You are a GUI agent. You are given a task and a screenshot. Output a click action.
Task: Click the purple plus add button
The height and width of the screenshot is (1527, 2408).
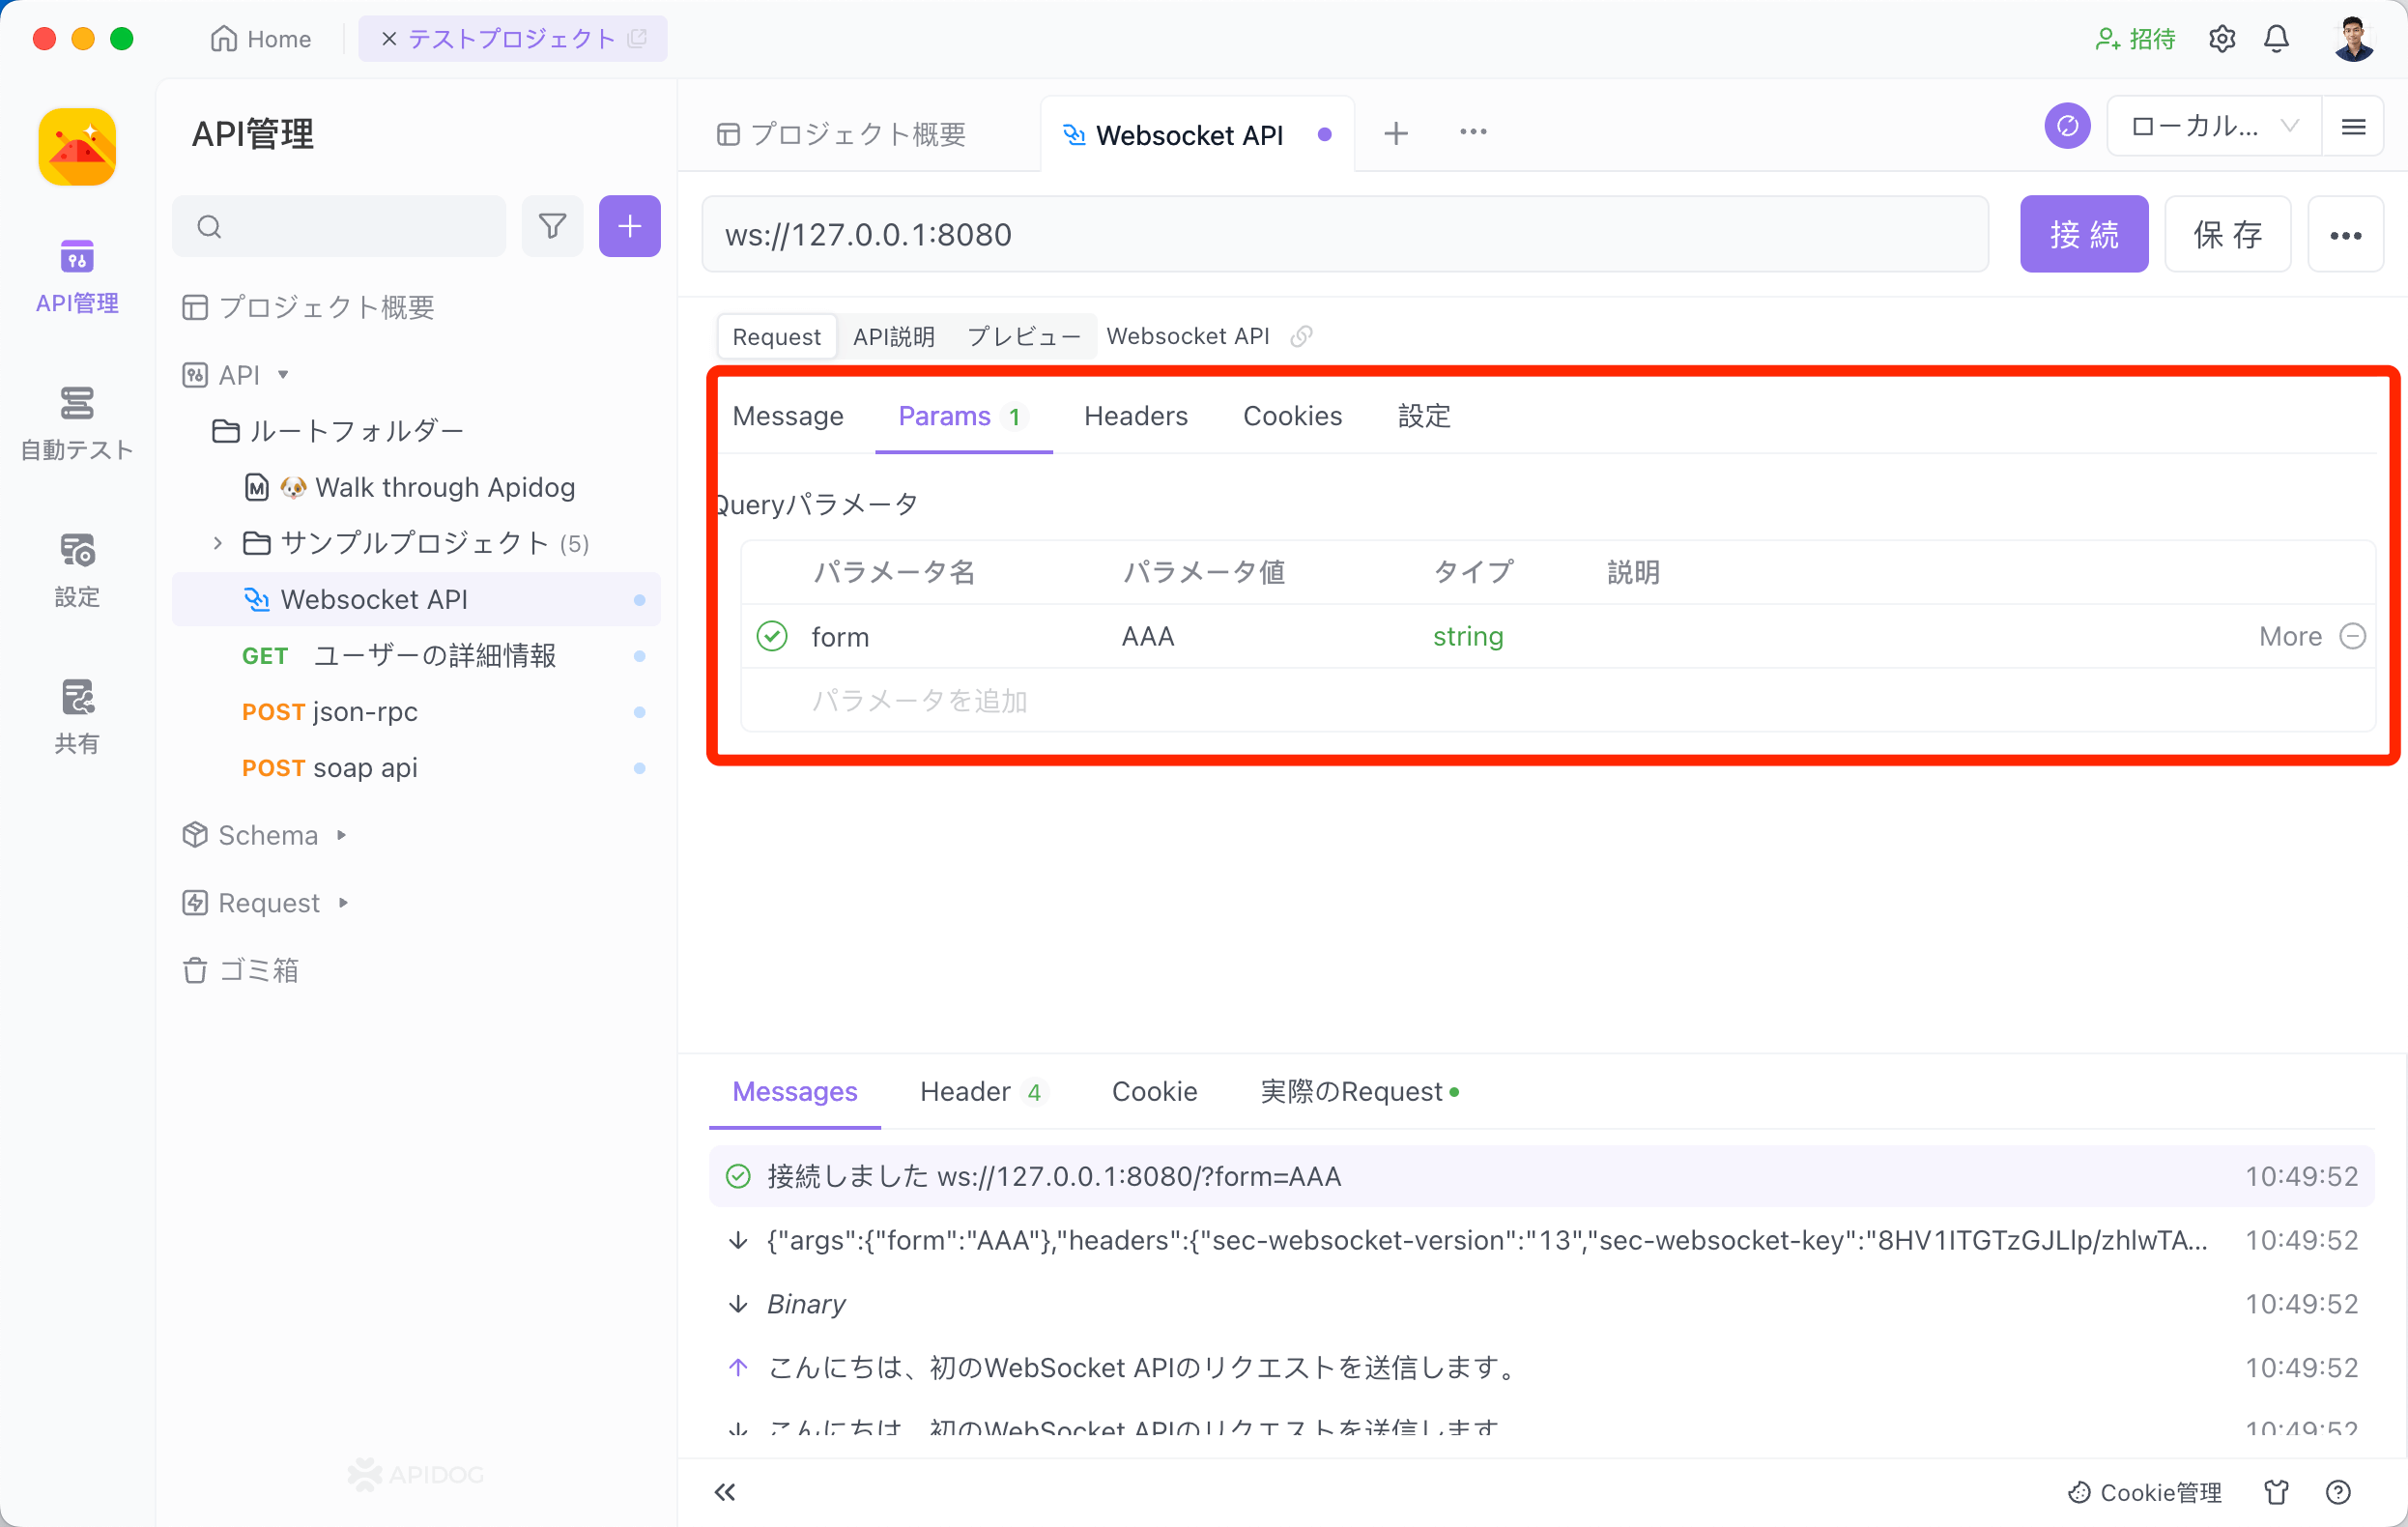pyautogui.click(x=629, y=226)
